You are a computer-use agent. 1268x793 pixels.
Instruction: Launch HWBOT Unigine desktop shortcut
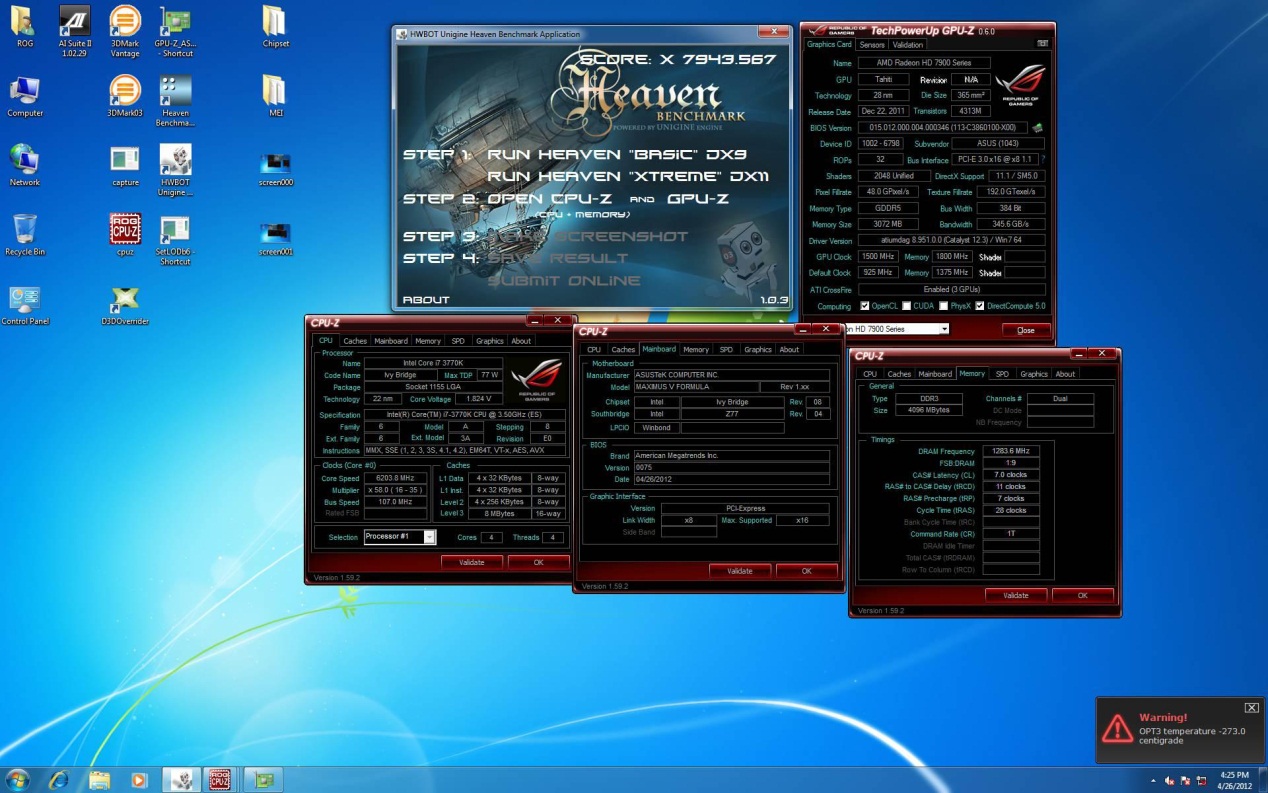pos(175,171)
